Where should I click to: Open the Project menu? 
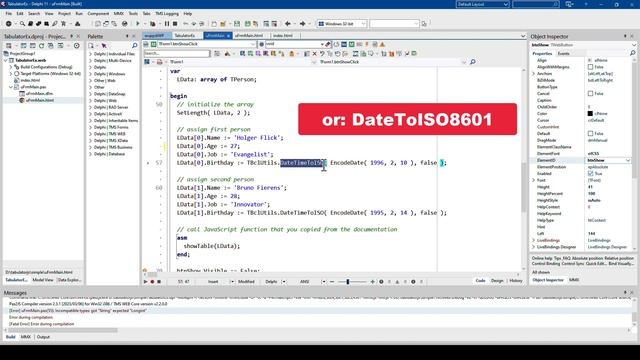(64, 13)
